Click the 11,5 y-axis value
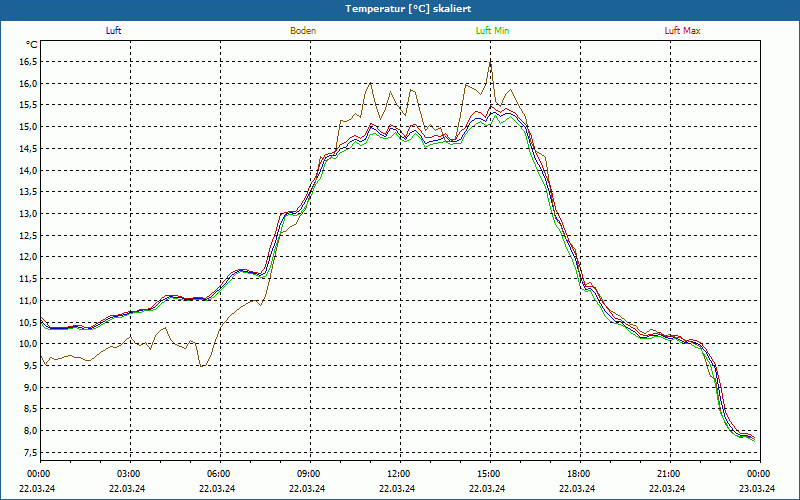800x500 pixels. tap(28, 279)
